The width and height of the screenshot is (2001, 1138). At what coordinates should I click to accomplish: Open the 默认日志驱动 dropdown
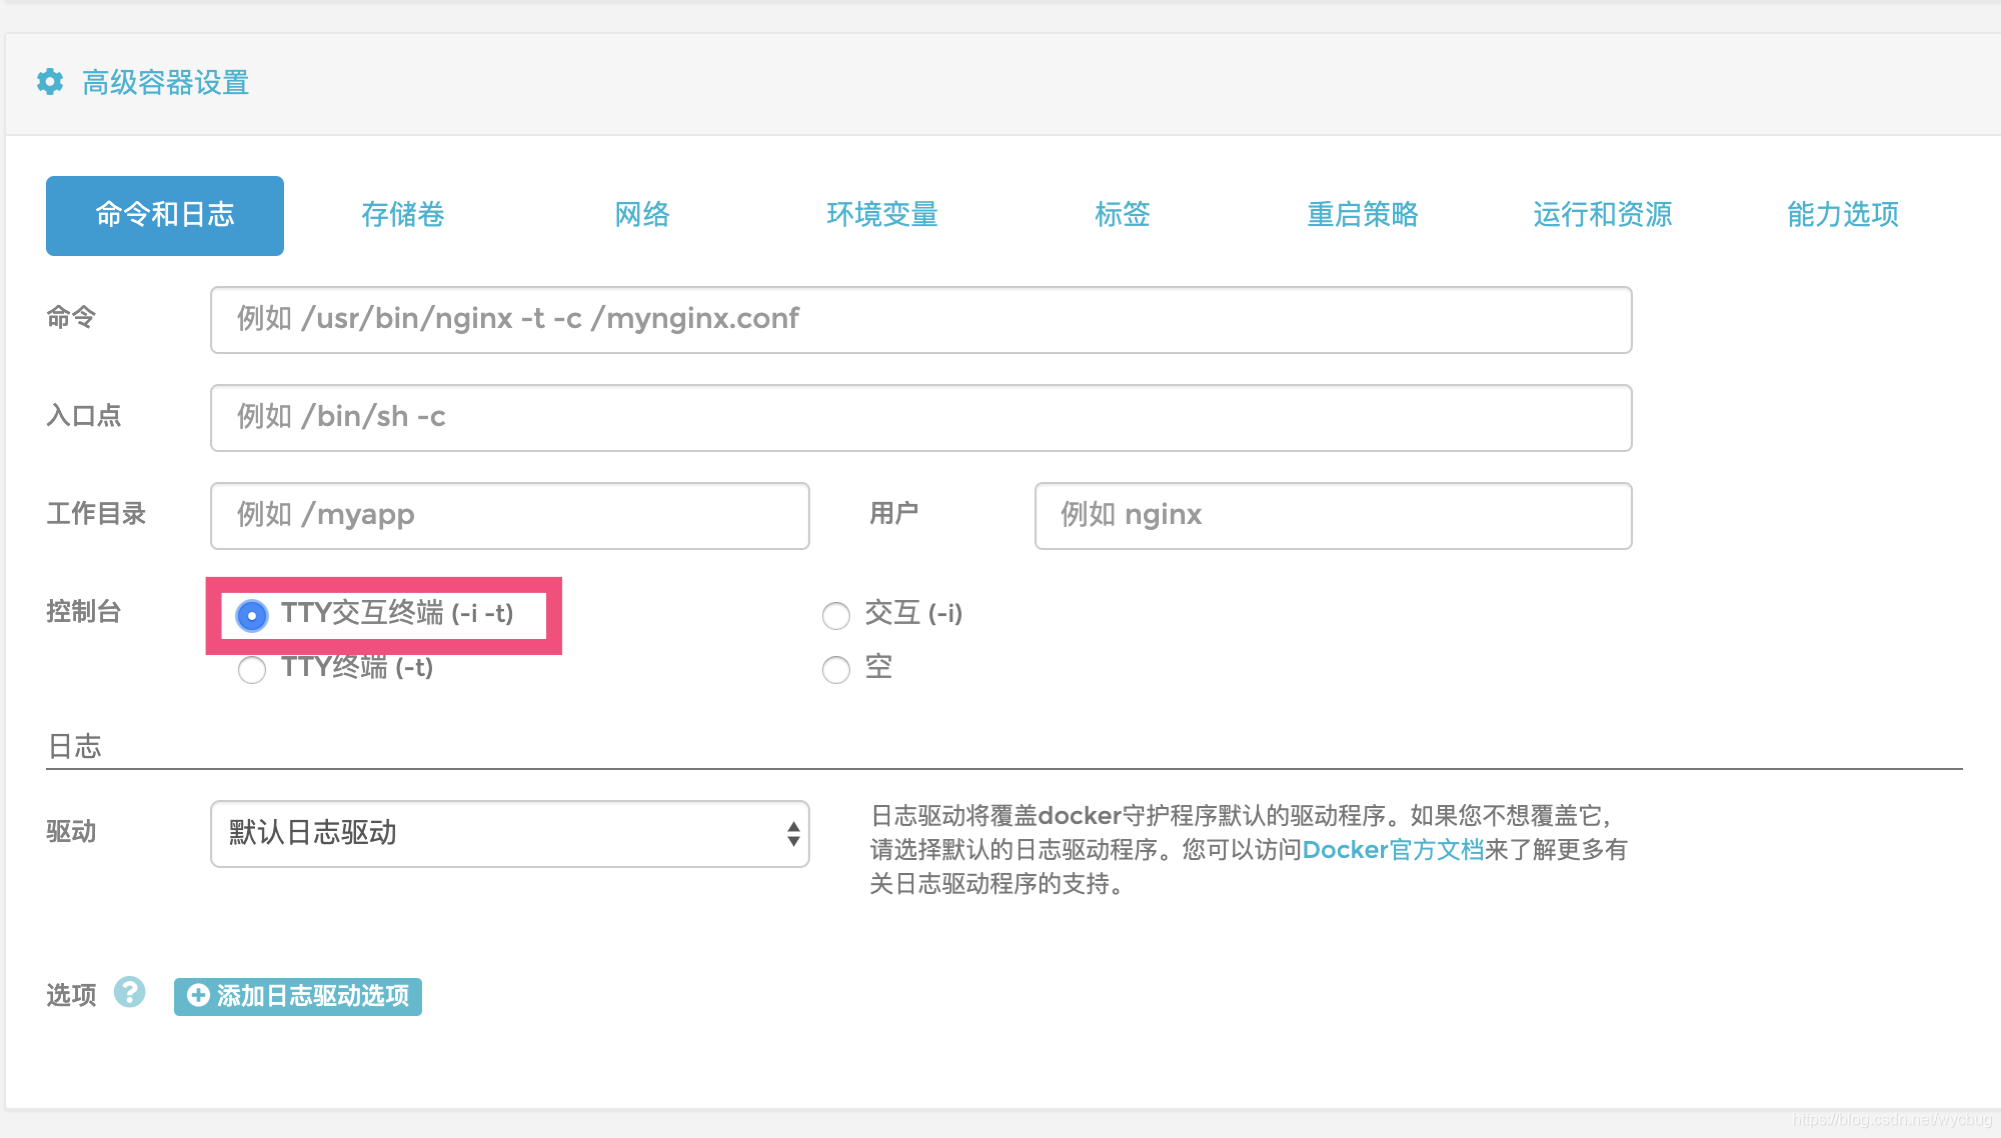tap(510, 834)
